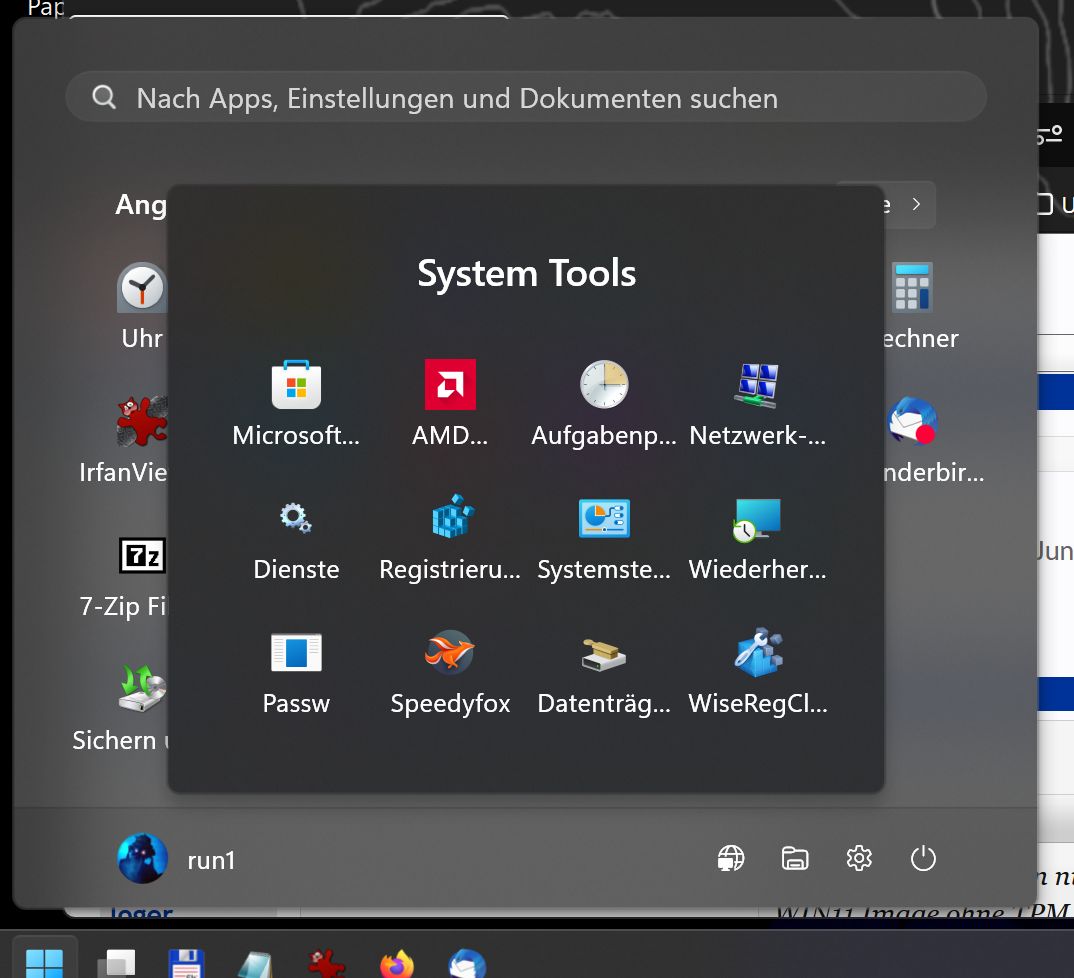Click the System Tools folder title
Viewport: 1074px width, 978px height.
click(527, 273)
